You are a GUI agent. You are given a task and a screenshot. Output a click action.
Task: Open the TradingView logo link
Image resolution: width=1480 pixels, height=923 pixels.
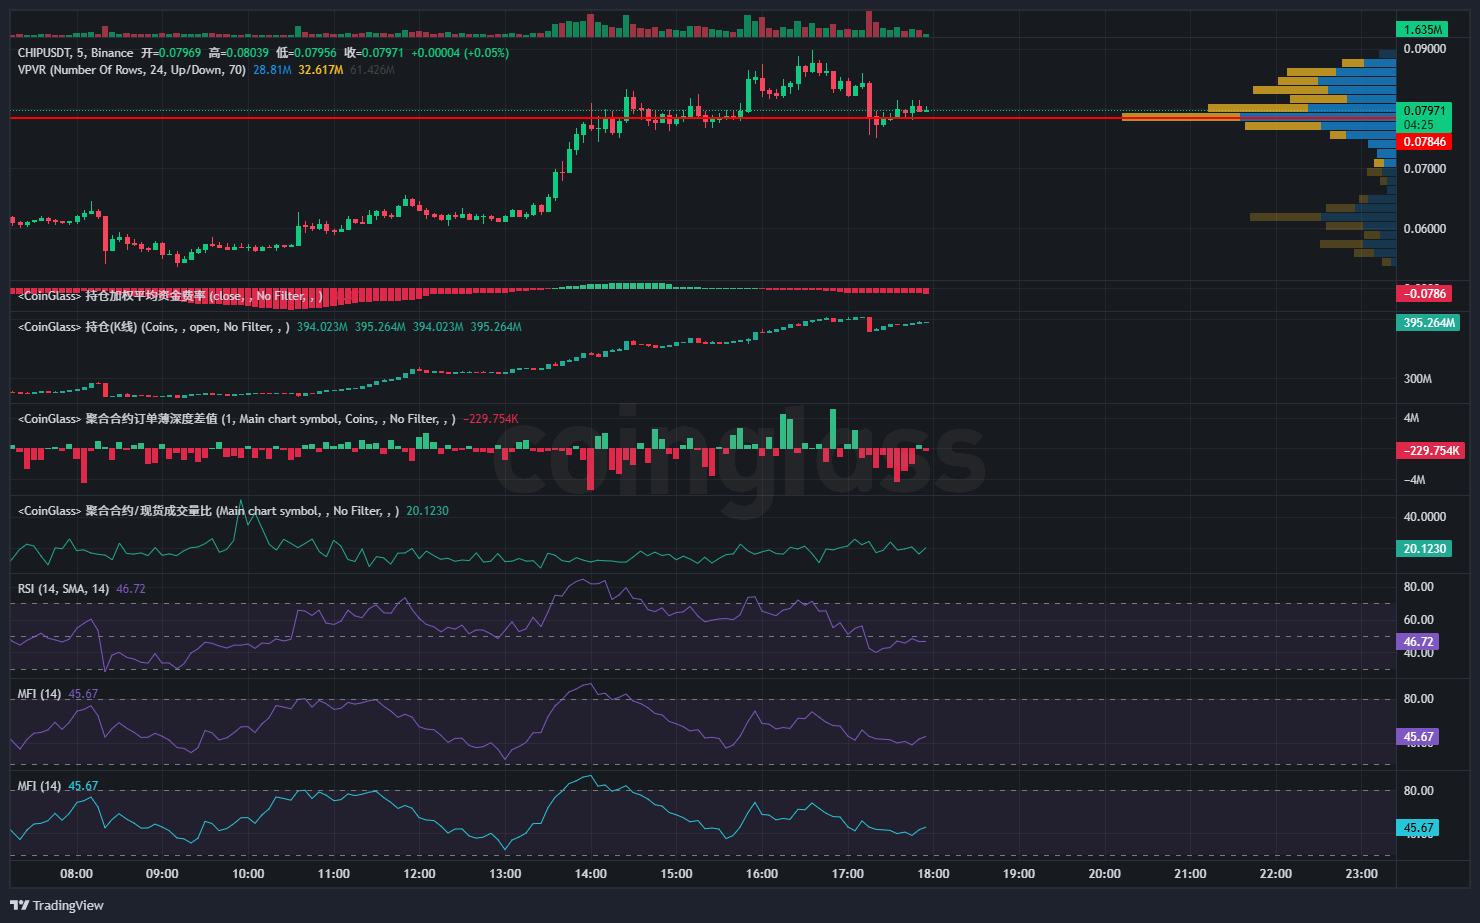tap(57, 905)
